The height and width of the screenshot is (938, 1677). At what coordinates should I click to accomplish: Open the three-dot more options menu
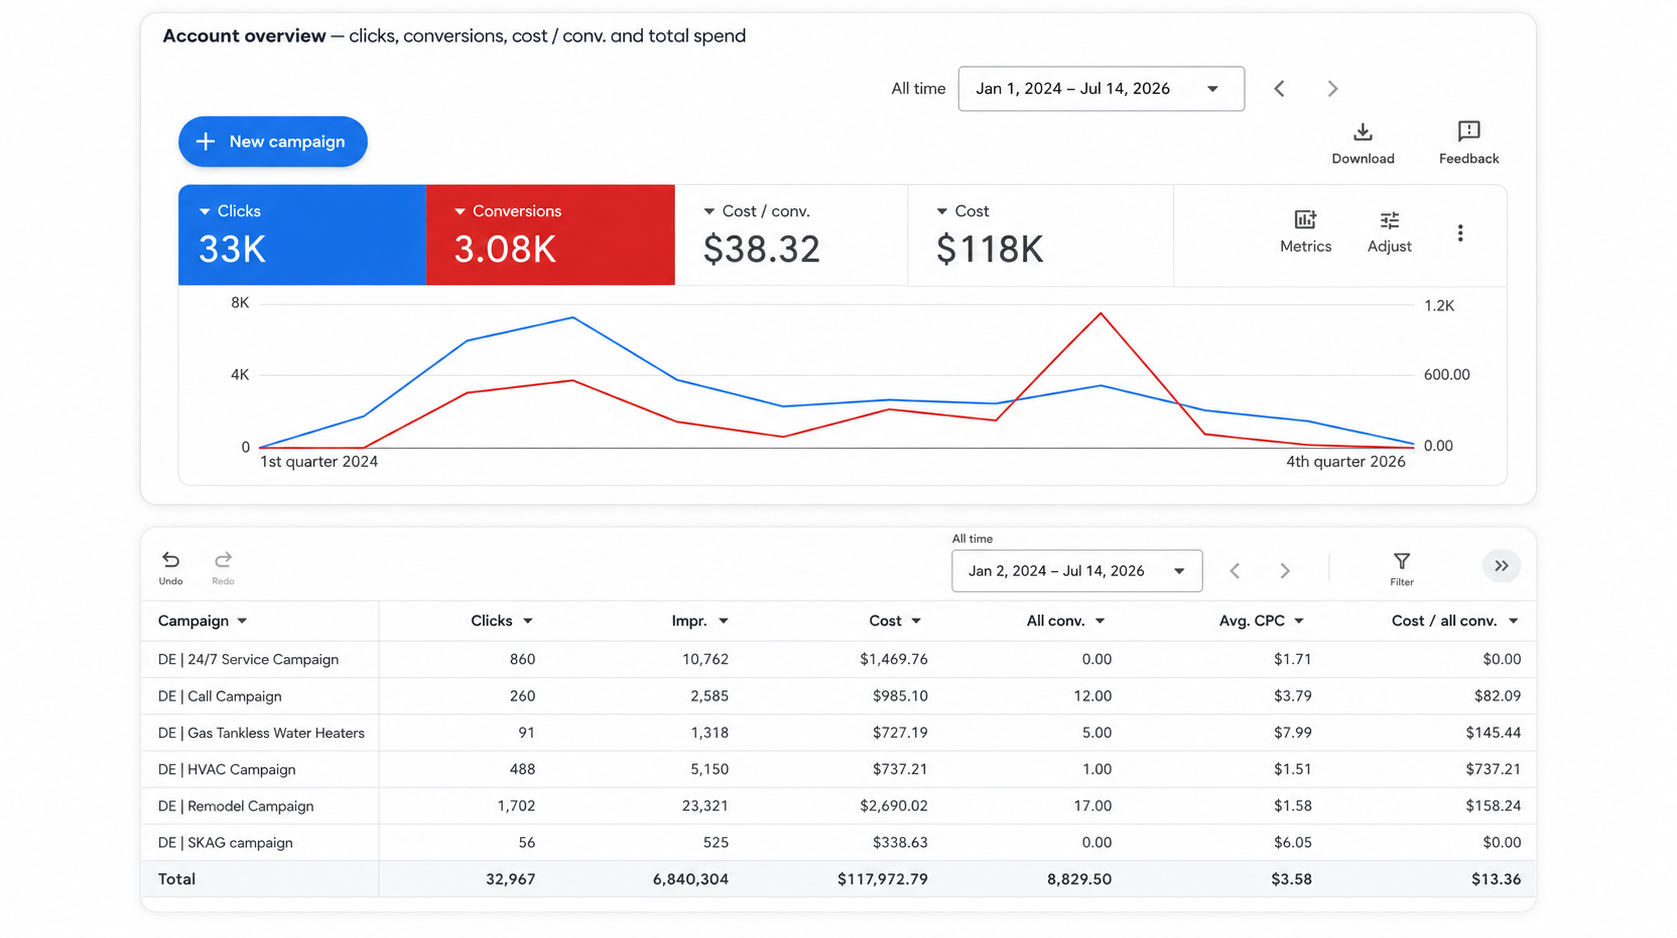(x=1460, y=233)
